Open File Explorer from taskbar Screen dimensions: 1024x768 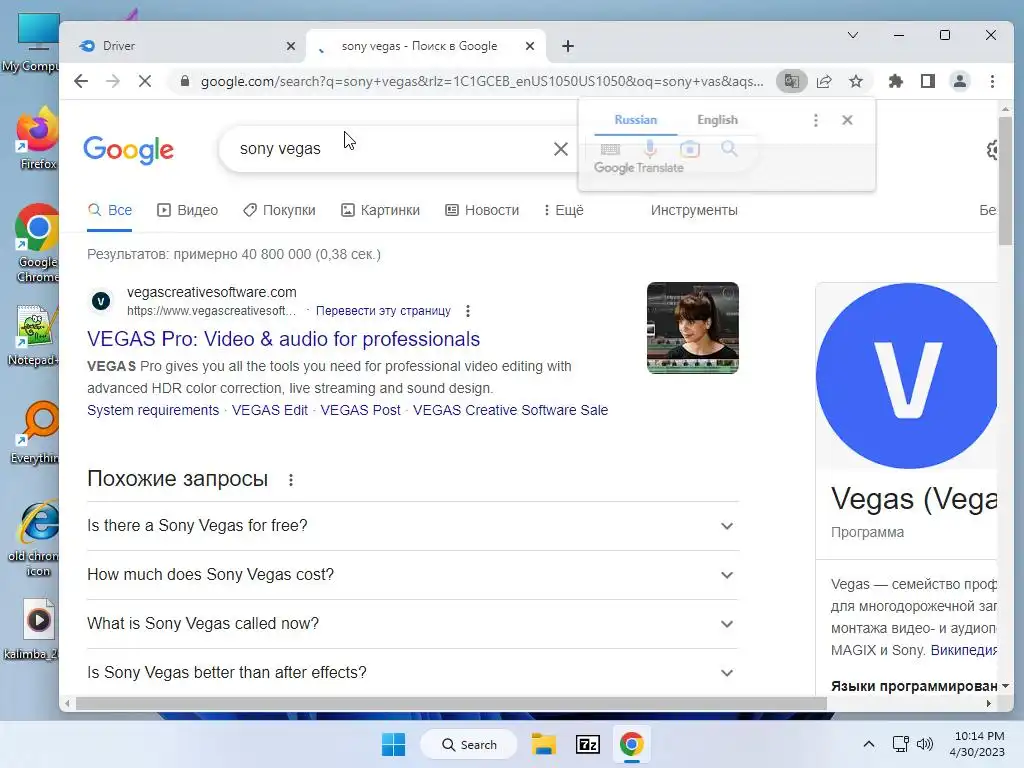pos(543,744)
